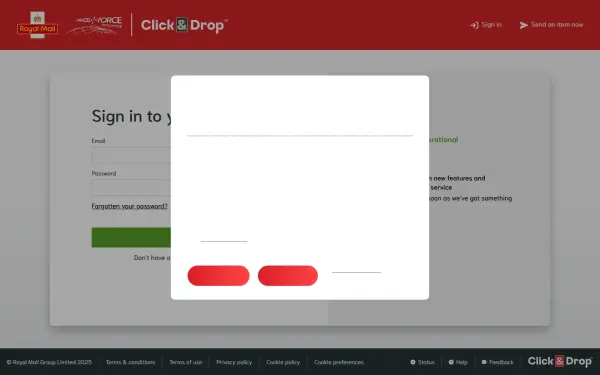Click the "Don't have a" text
The image size is (600, 375).
click(152, 258)
